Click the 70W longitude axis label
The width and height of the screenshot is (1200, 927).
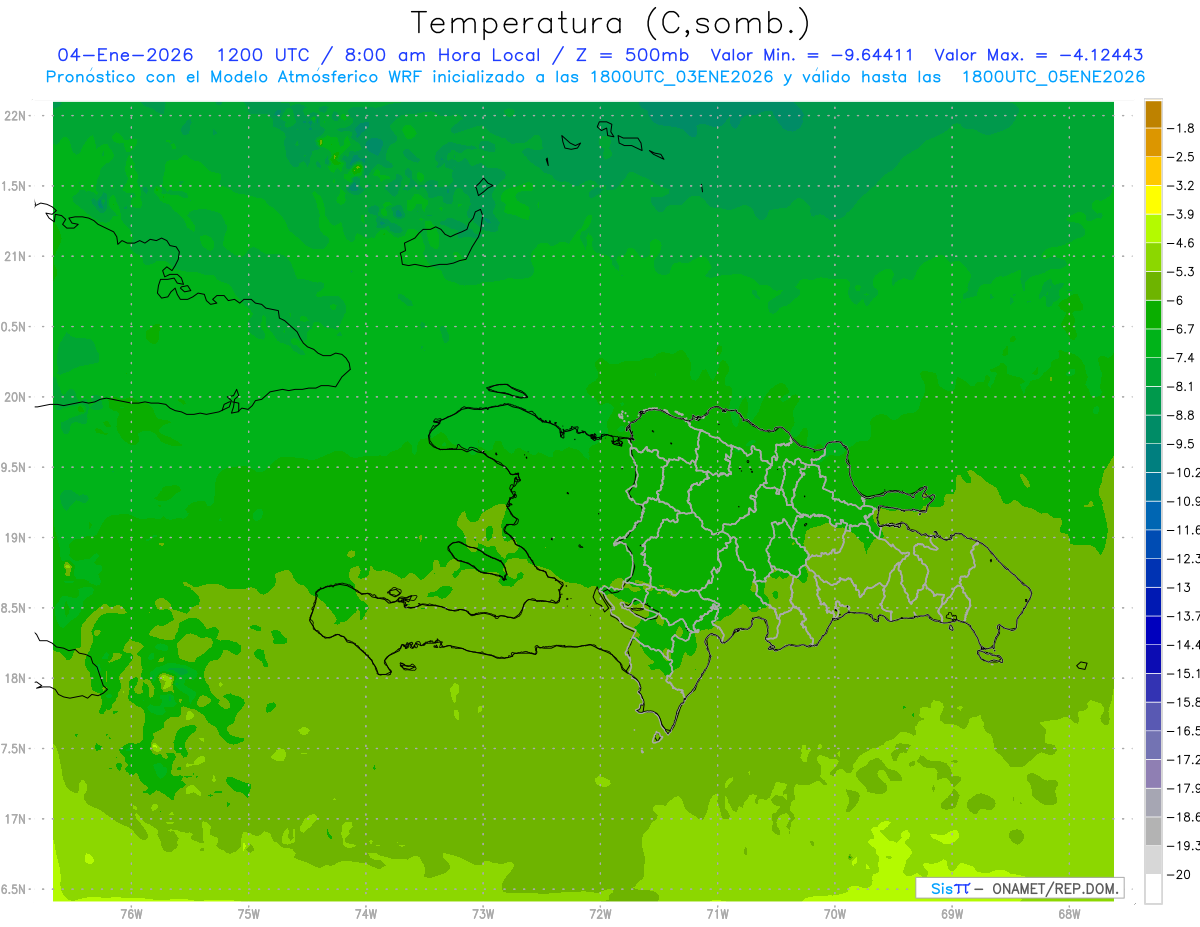[835, 913]
